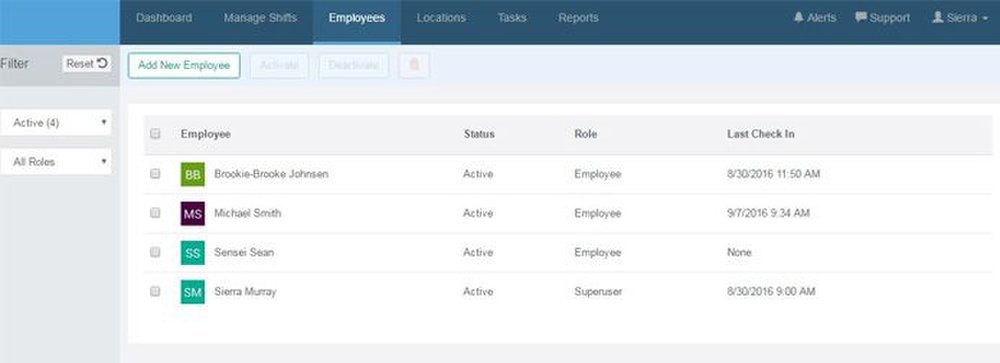The height and width of the screenshot is (363, 1000).
Task: Open Michael Smith's employee name
Action: click(247, 213)
